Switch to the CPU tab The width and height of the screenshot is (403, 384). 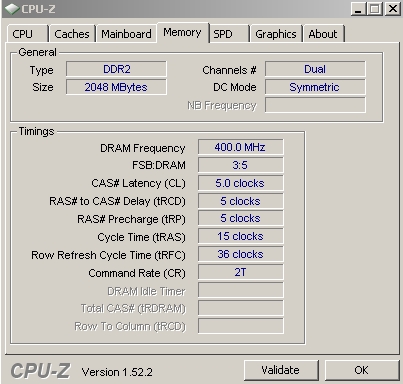click(28, 34)
